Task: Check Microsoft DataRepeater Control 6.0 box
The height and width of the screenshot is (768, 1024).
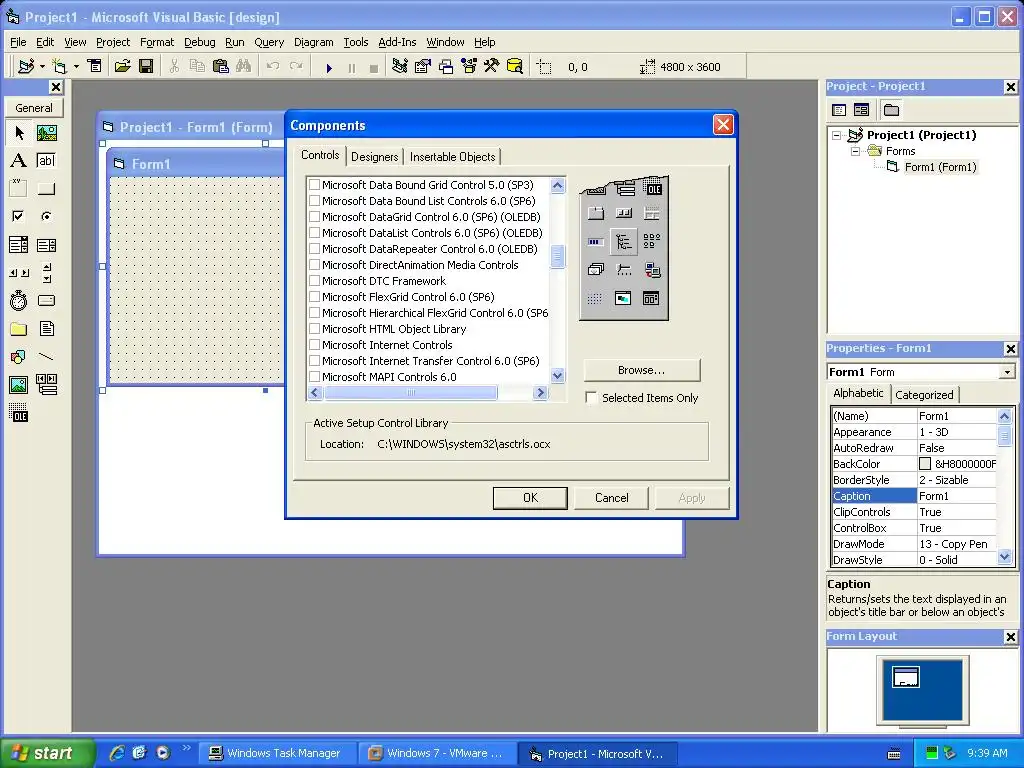Action: click(x=314, y=249)
